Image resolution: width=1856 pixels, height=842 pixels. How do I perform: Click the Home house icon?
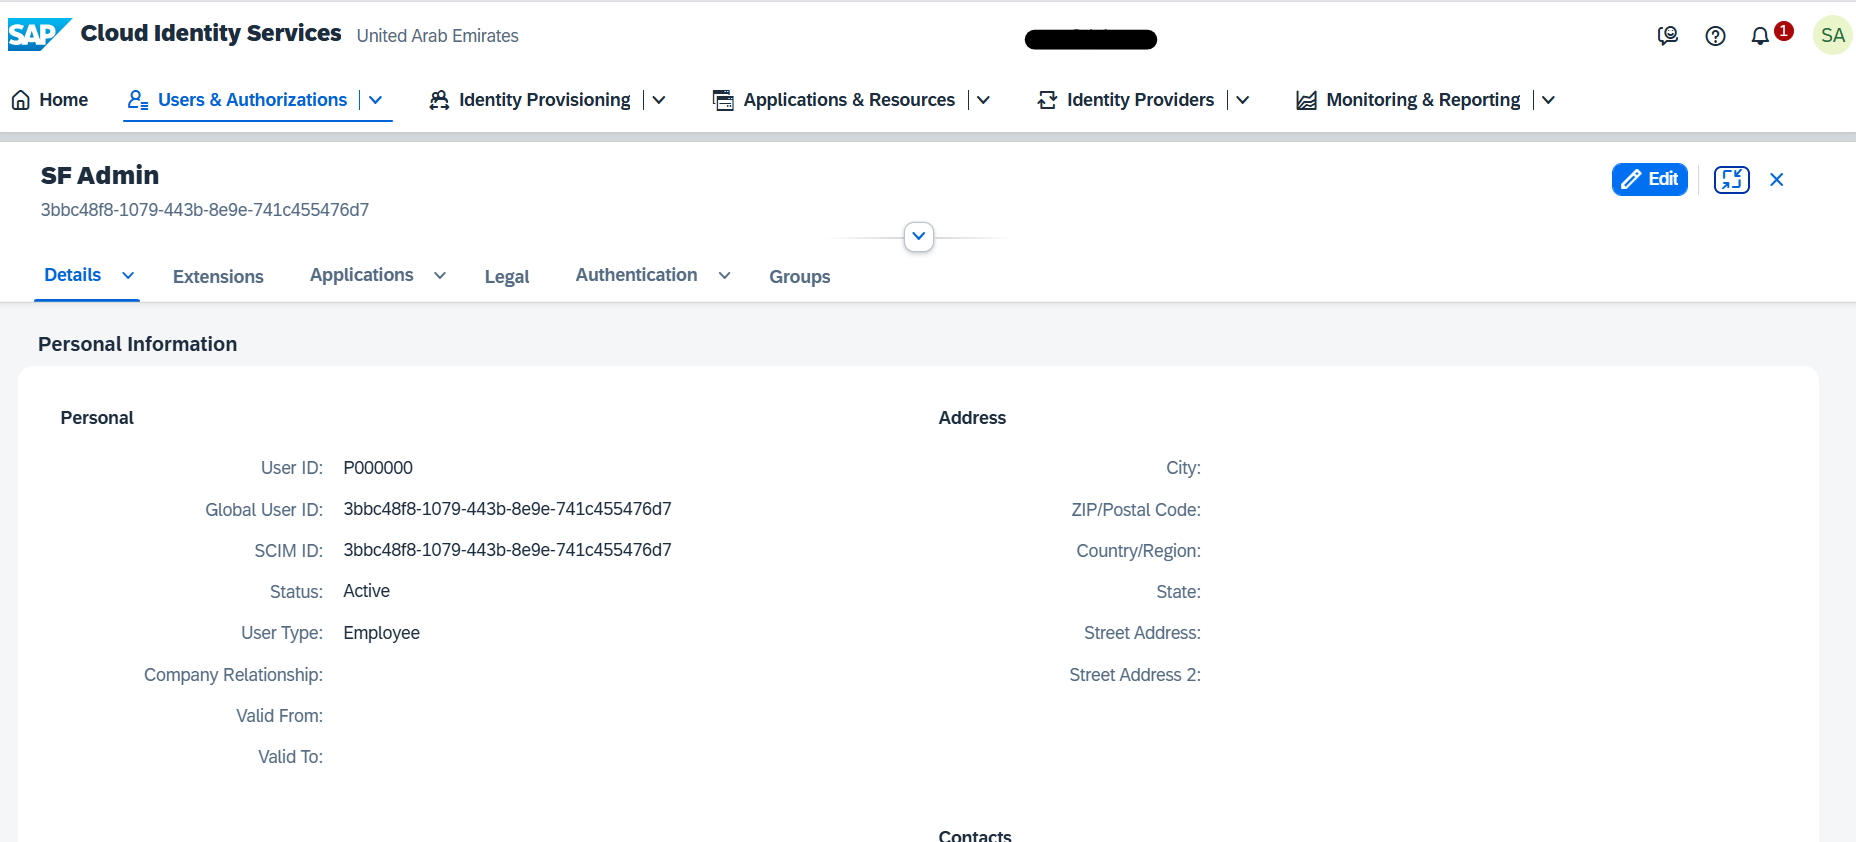tap(20, 100)
